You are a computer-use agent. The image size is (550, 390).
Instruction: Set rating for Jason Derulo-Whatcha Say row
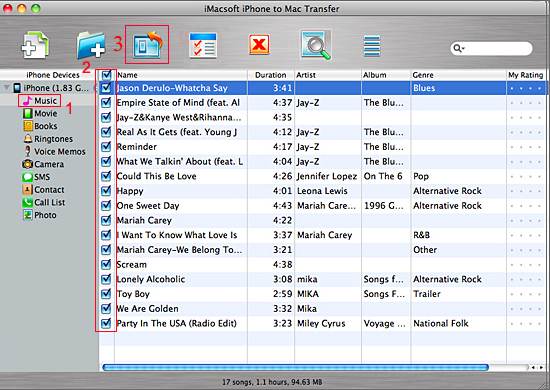click(x=526, y=88)
